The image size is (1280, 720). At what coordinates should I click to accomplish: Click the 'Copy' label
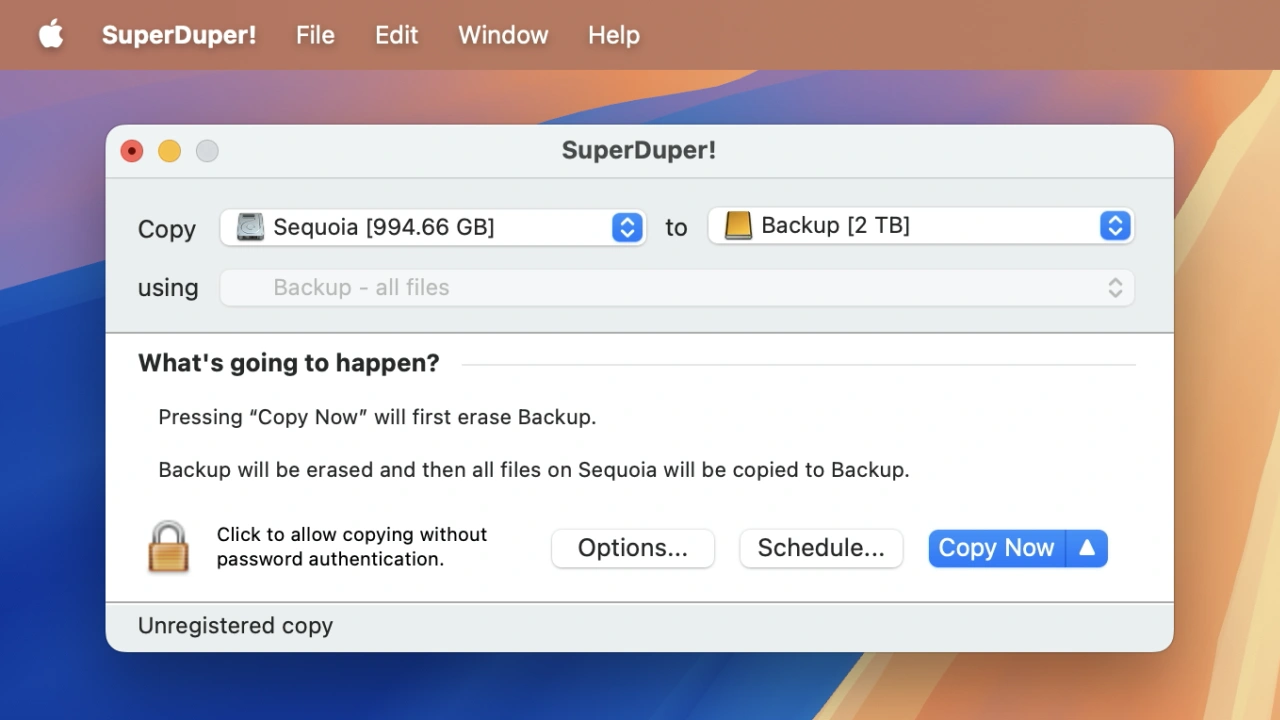point(167,229)
